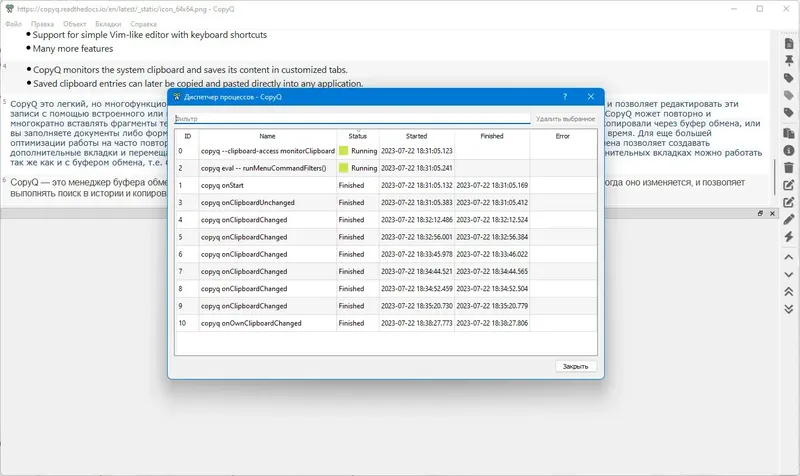Open item info via the circled 'i' icon
The image size is (800, 476).
[x=788, y=150]
